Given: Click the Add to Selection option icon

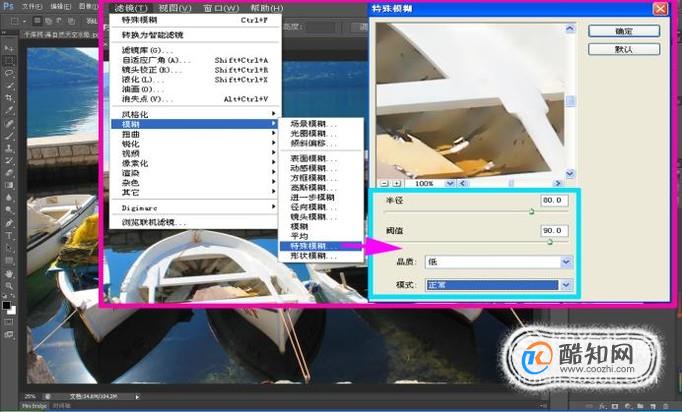Looking at the screenshot, I should [48, 20].
